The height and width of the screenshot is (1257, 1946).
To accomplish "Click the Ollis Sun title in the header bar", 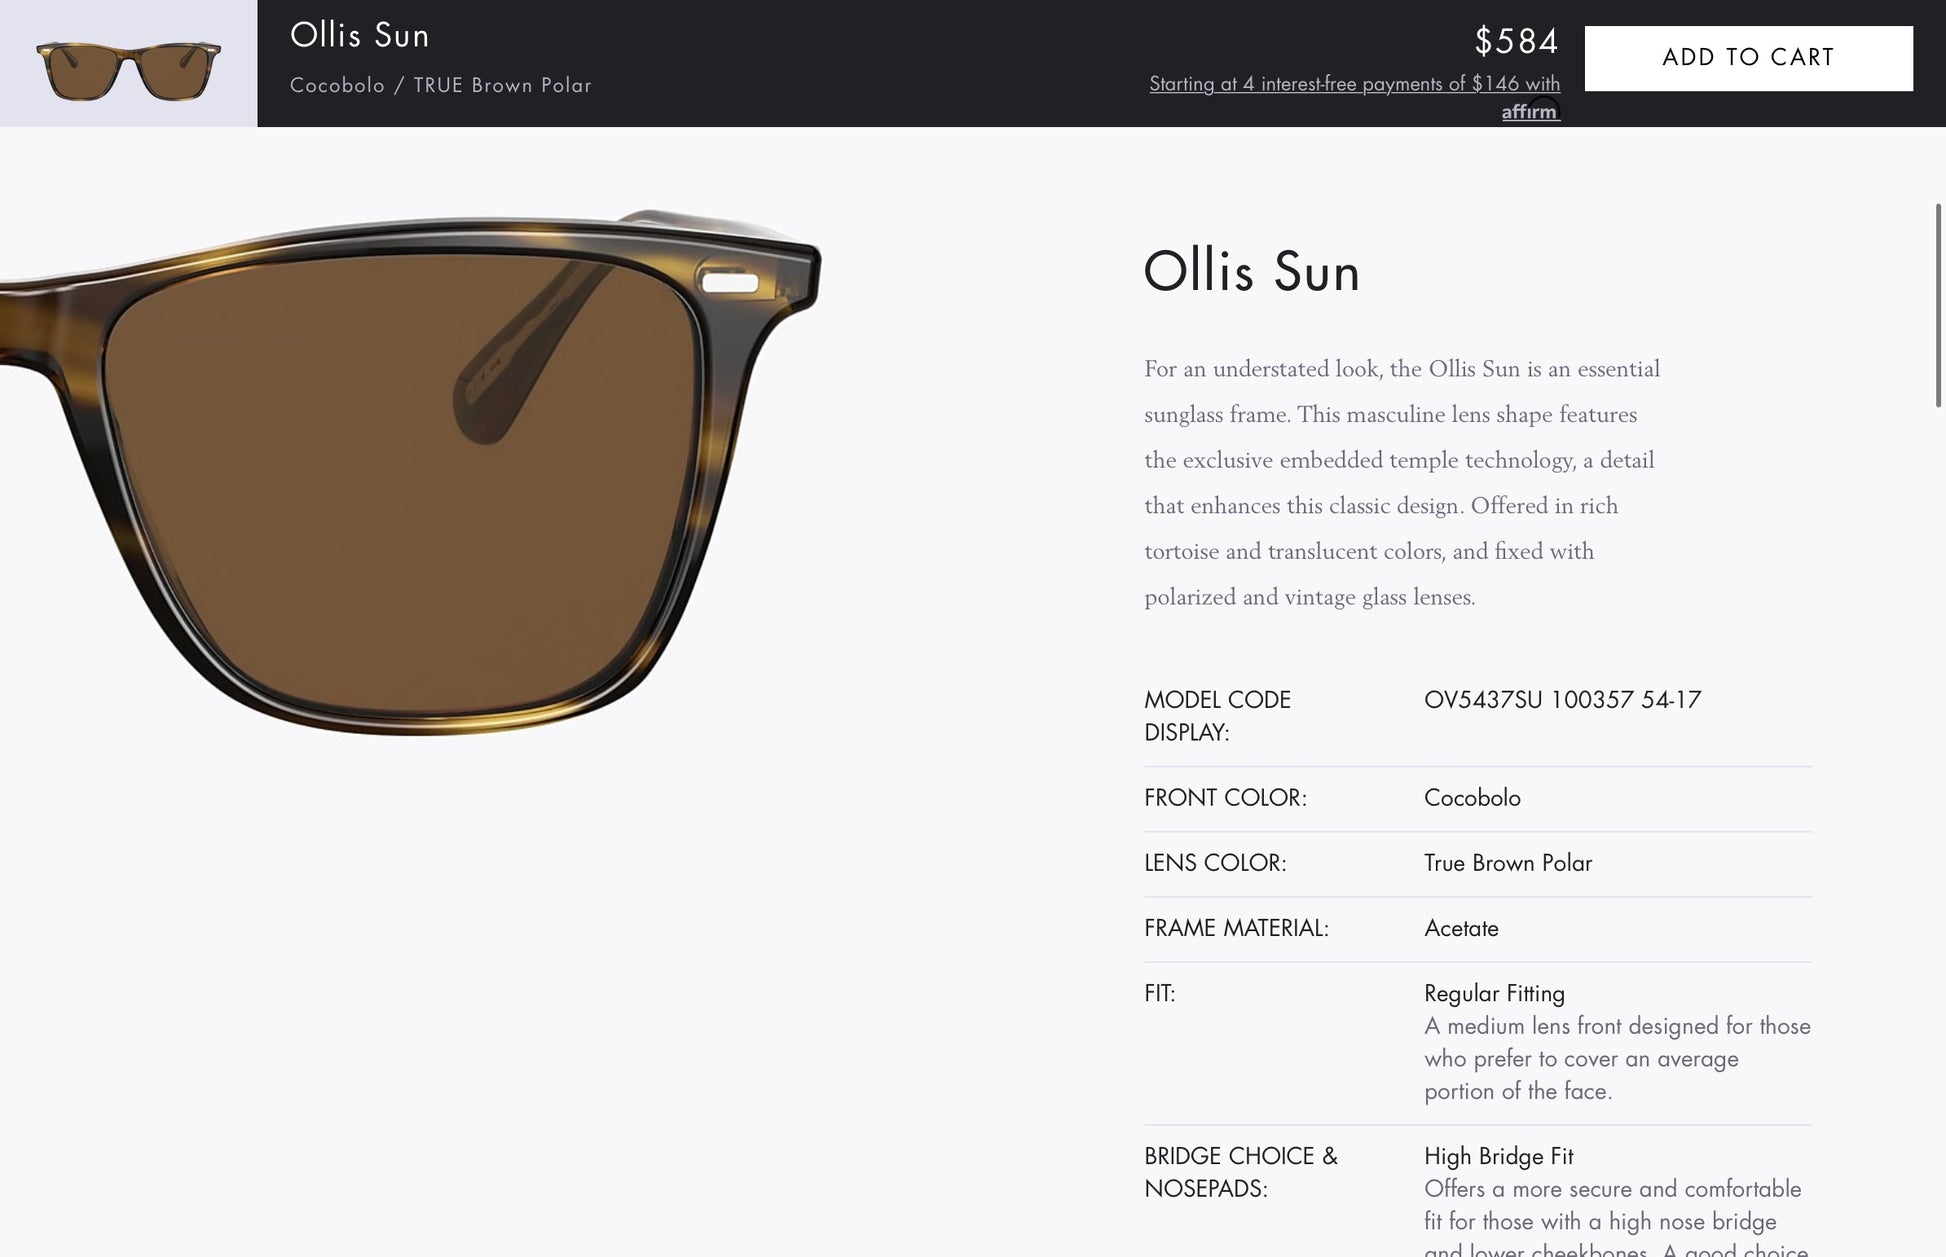I will pos(359,36).
